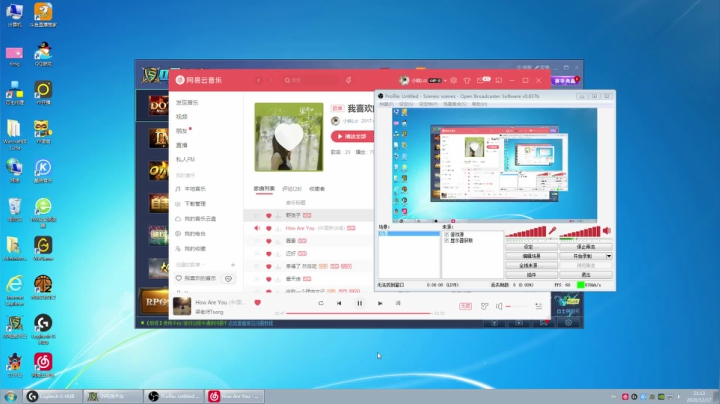The image size is (720, 404).
Task: Open the dropdown arrow beside 开始录制 in OBS
Action: pos(609,256)
